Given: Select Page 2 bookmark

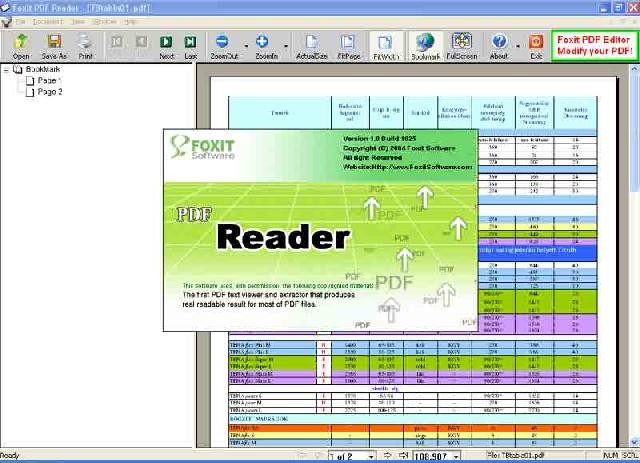Looking at the screenshot, I should coord(50,92).
